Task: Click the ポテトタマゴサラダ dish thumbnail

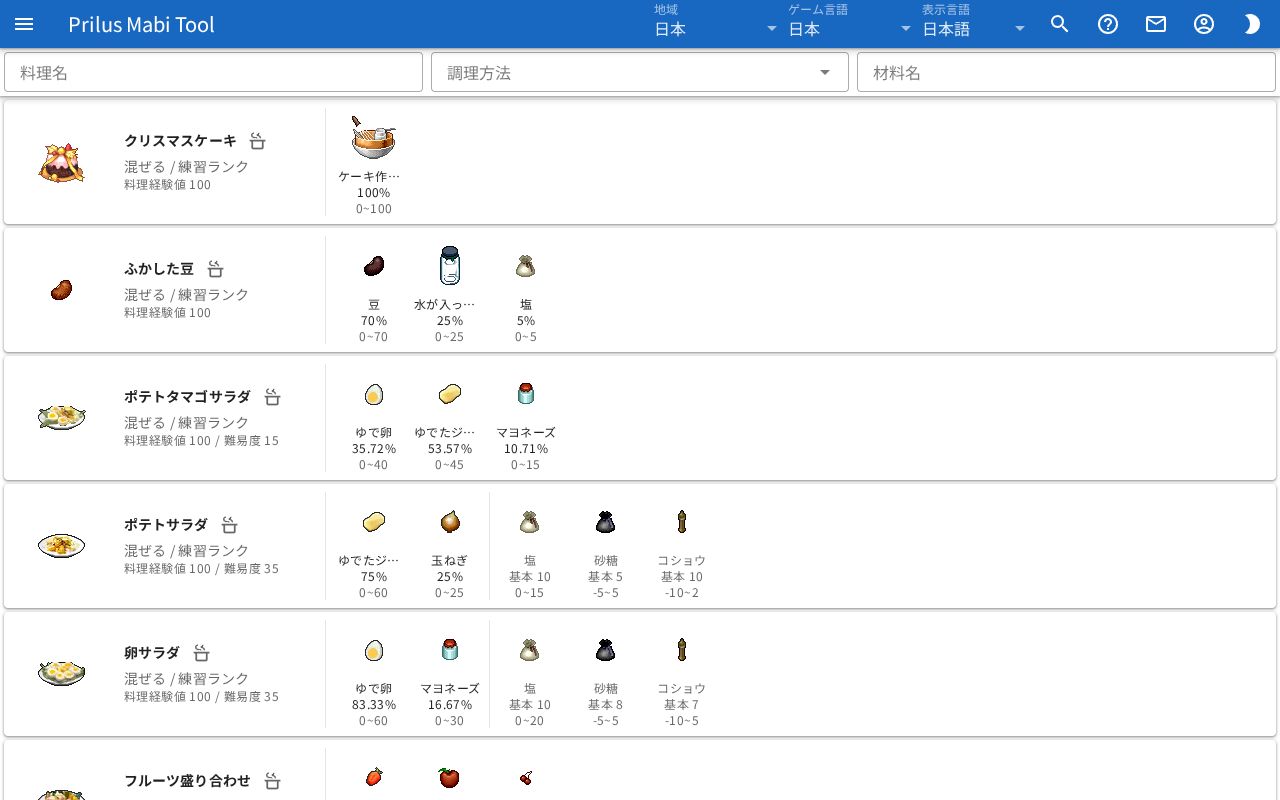Action: (61, 418)
